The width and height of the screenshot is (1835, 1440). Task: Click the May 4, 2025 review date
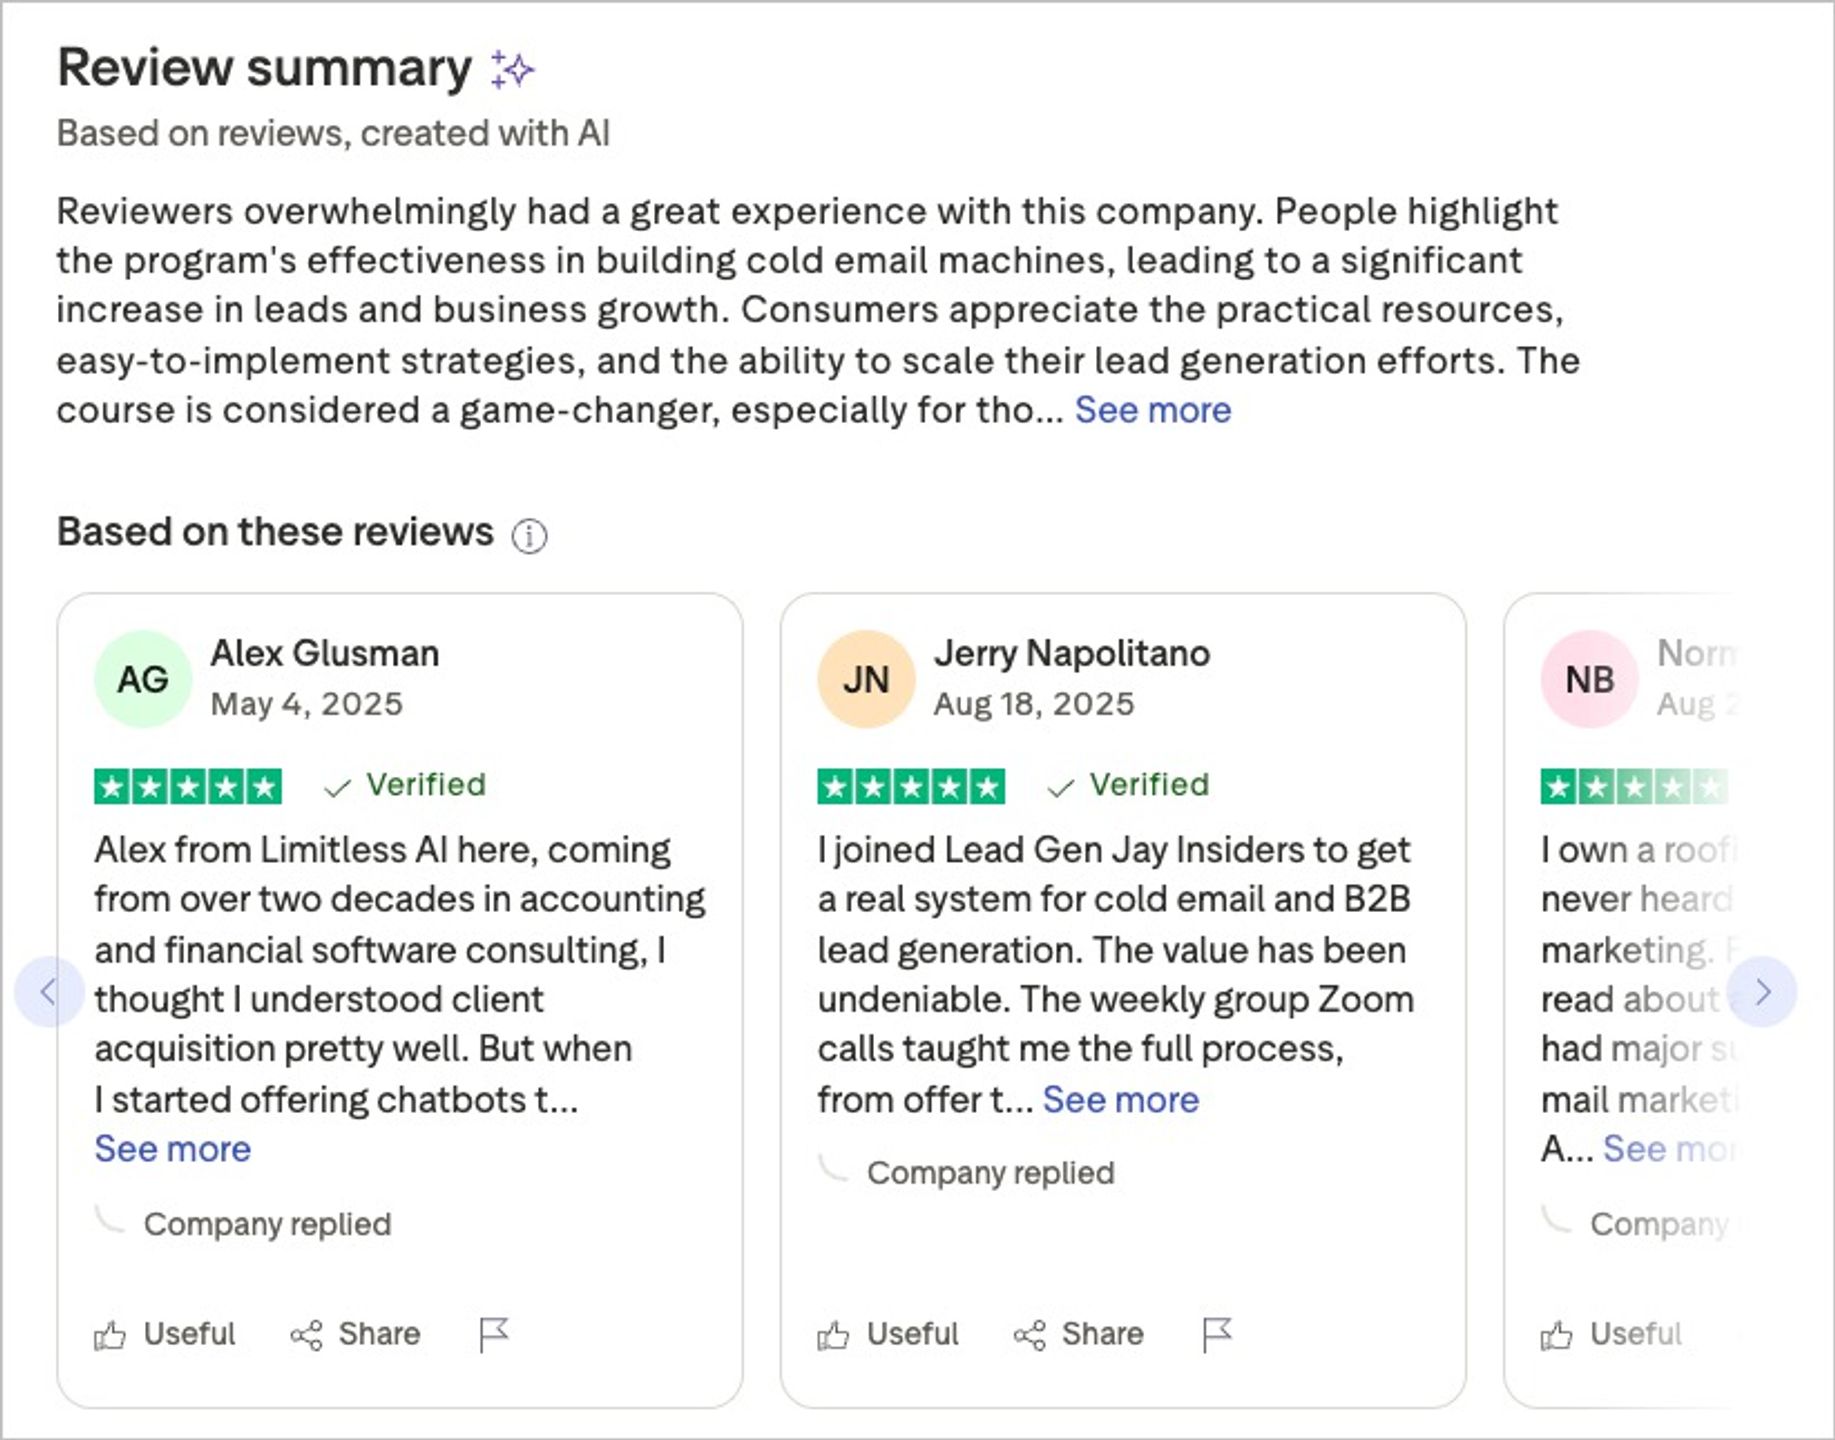[x=307, y=704]
